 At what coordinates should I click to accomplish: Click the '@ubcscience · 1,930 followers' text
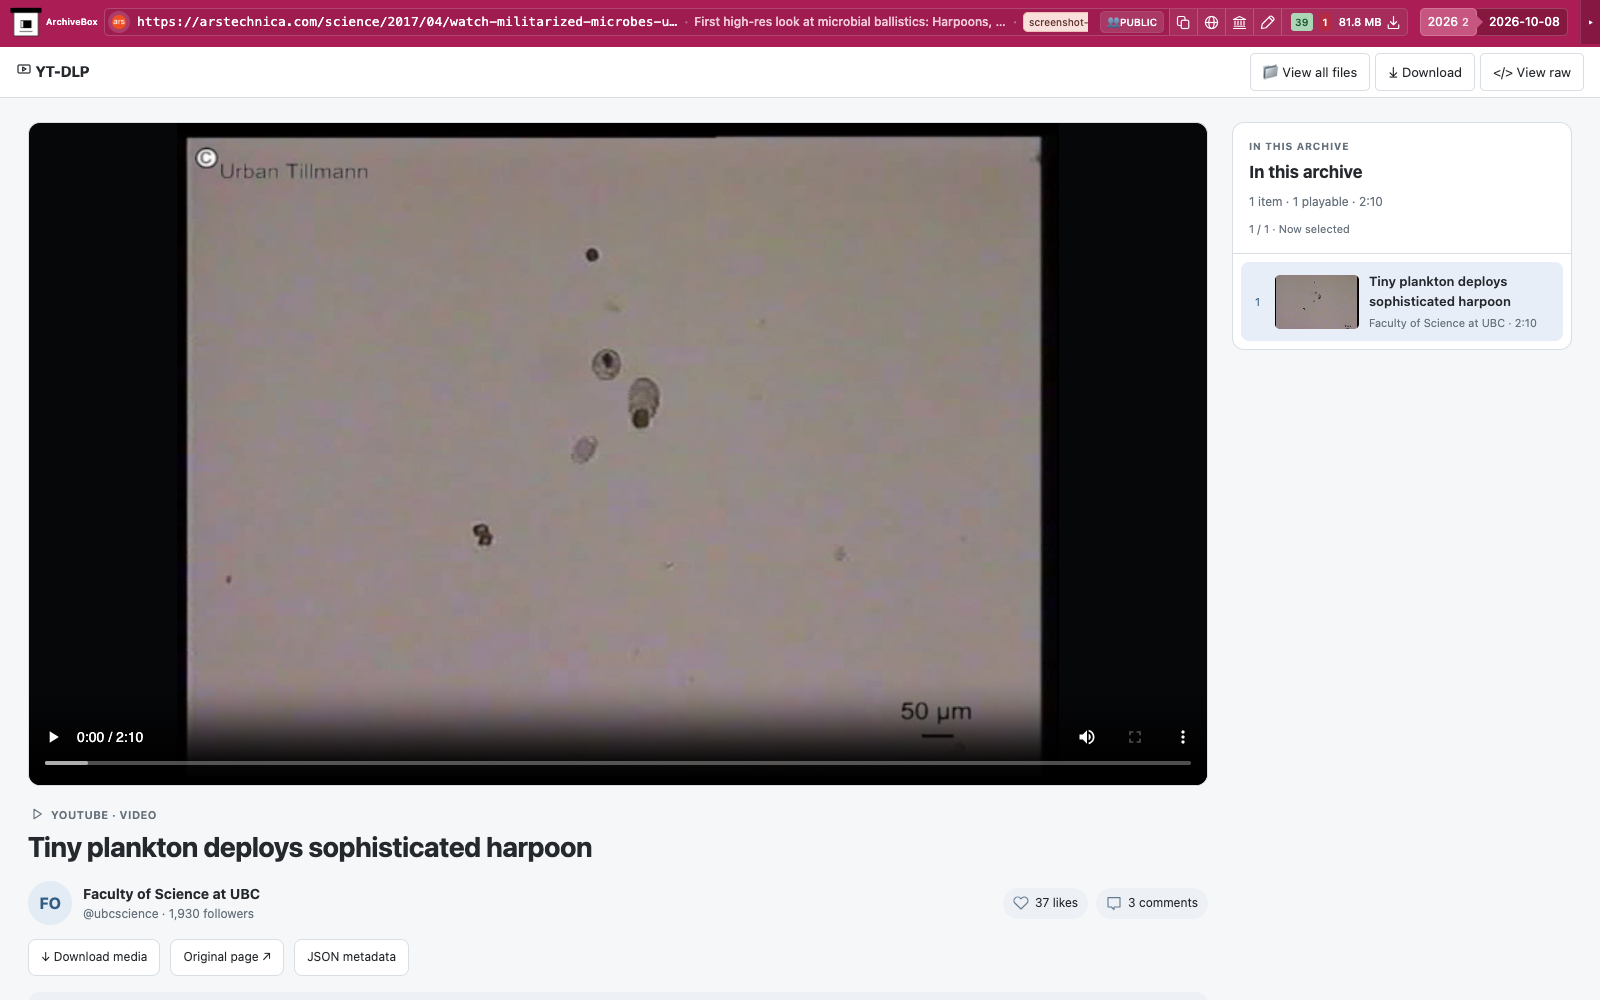(x=168, y=914)
